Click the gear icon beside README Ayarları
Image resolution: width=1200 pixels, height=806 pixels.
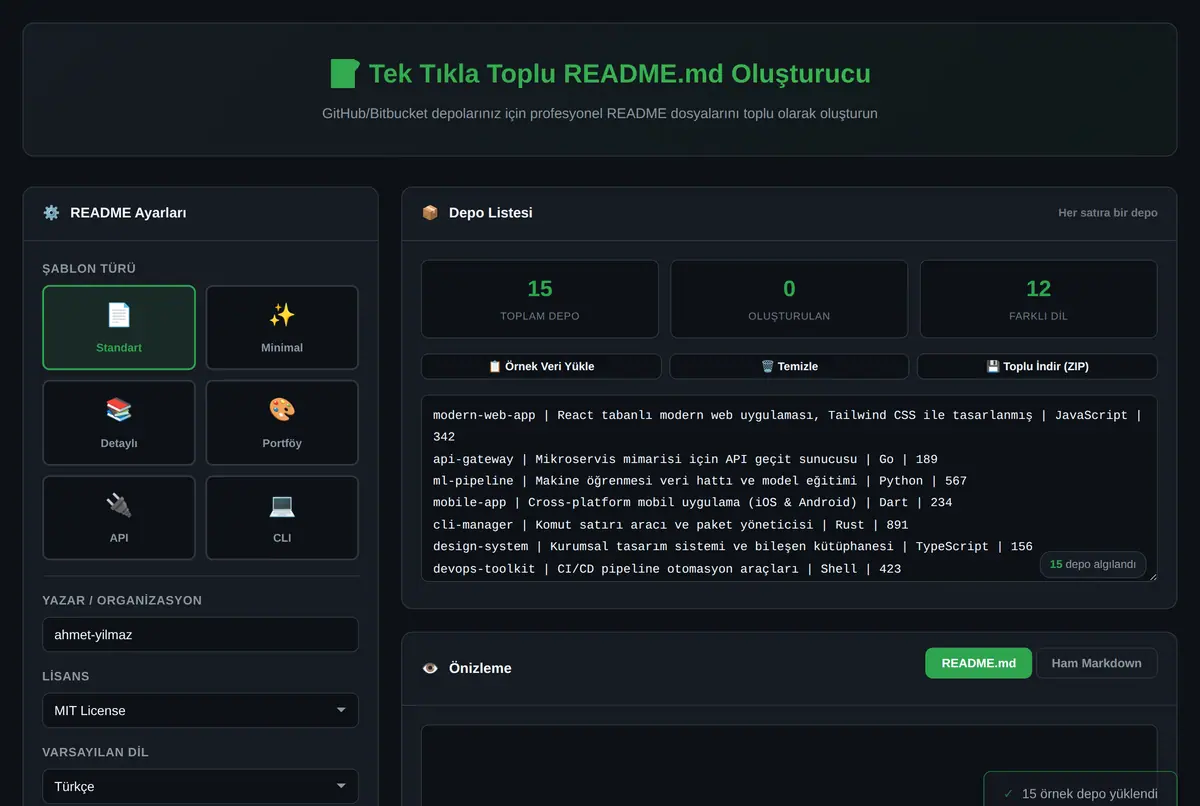(51, 213)
